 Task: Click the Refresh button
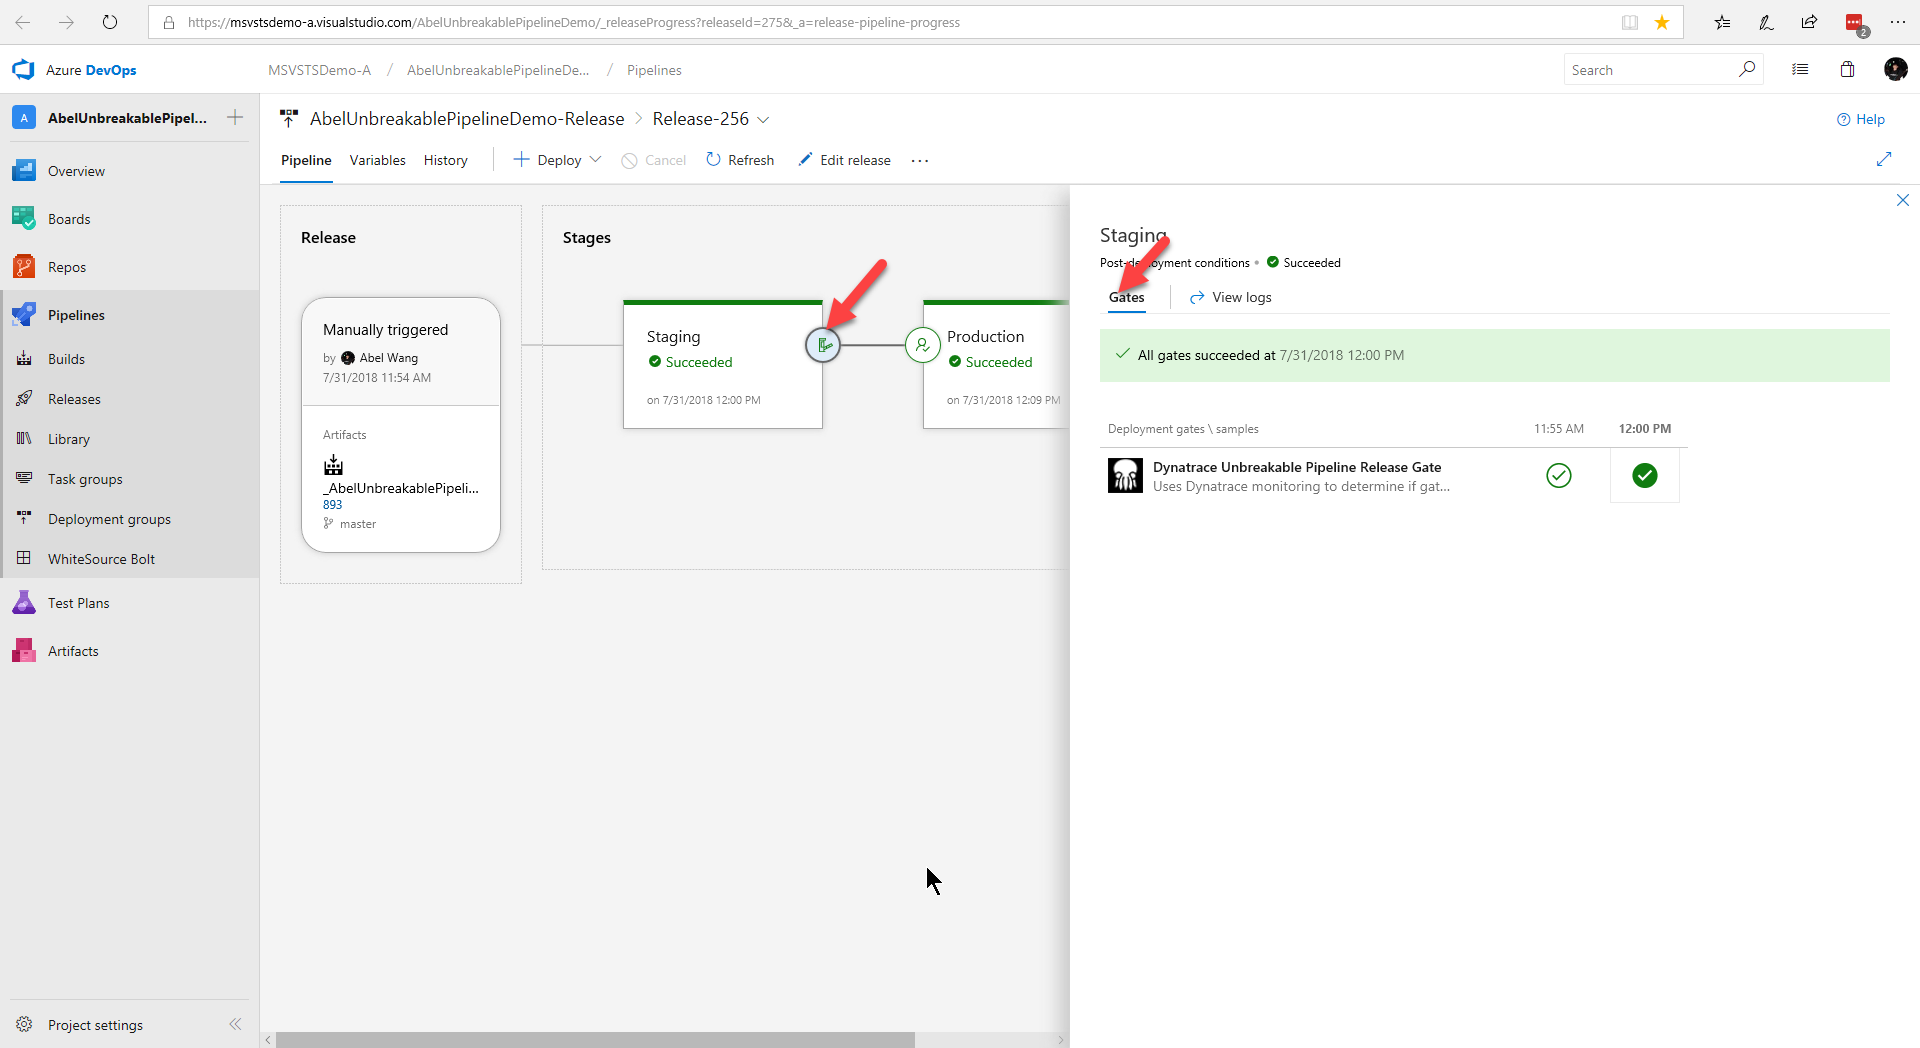(x=740, y=160)
